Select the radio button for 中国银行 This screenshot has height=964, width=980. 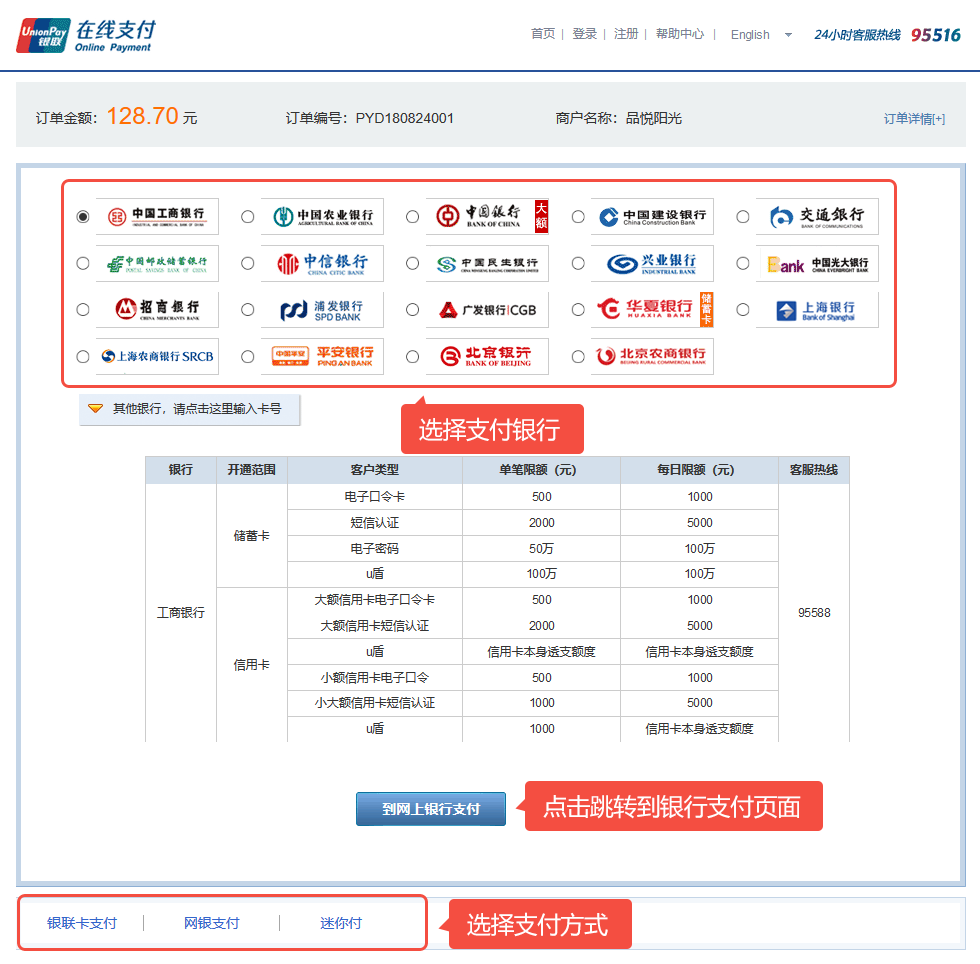coord(412,216)
